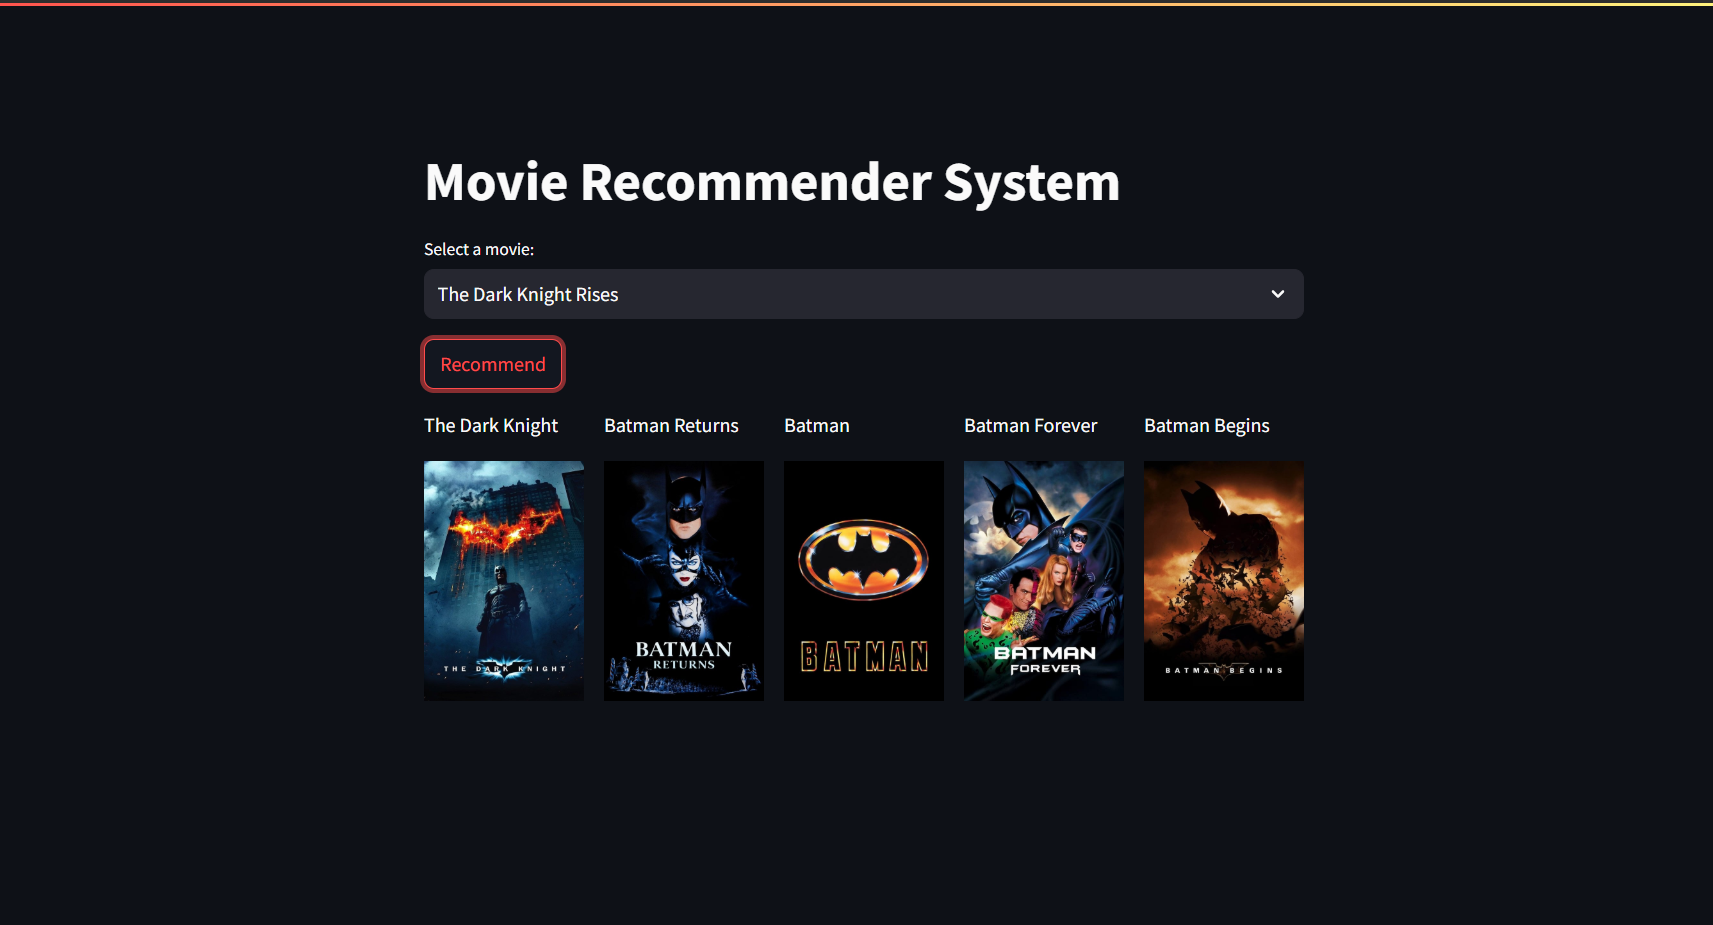Click the 'BATMAN BEGINS' logo text on poster
The width and height of the screenshot is (1713, 925).
pyautogui.click(x=1224, y=670)
